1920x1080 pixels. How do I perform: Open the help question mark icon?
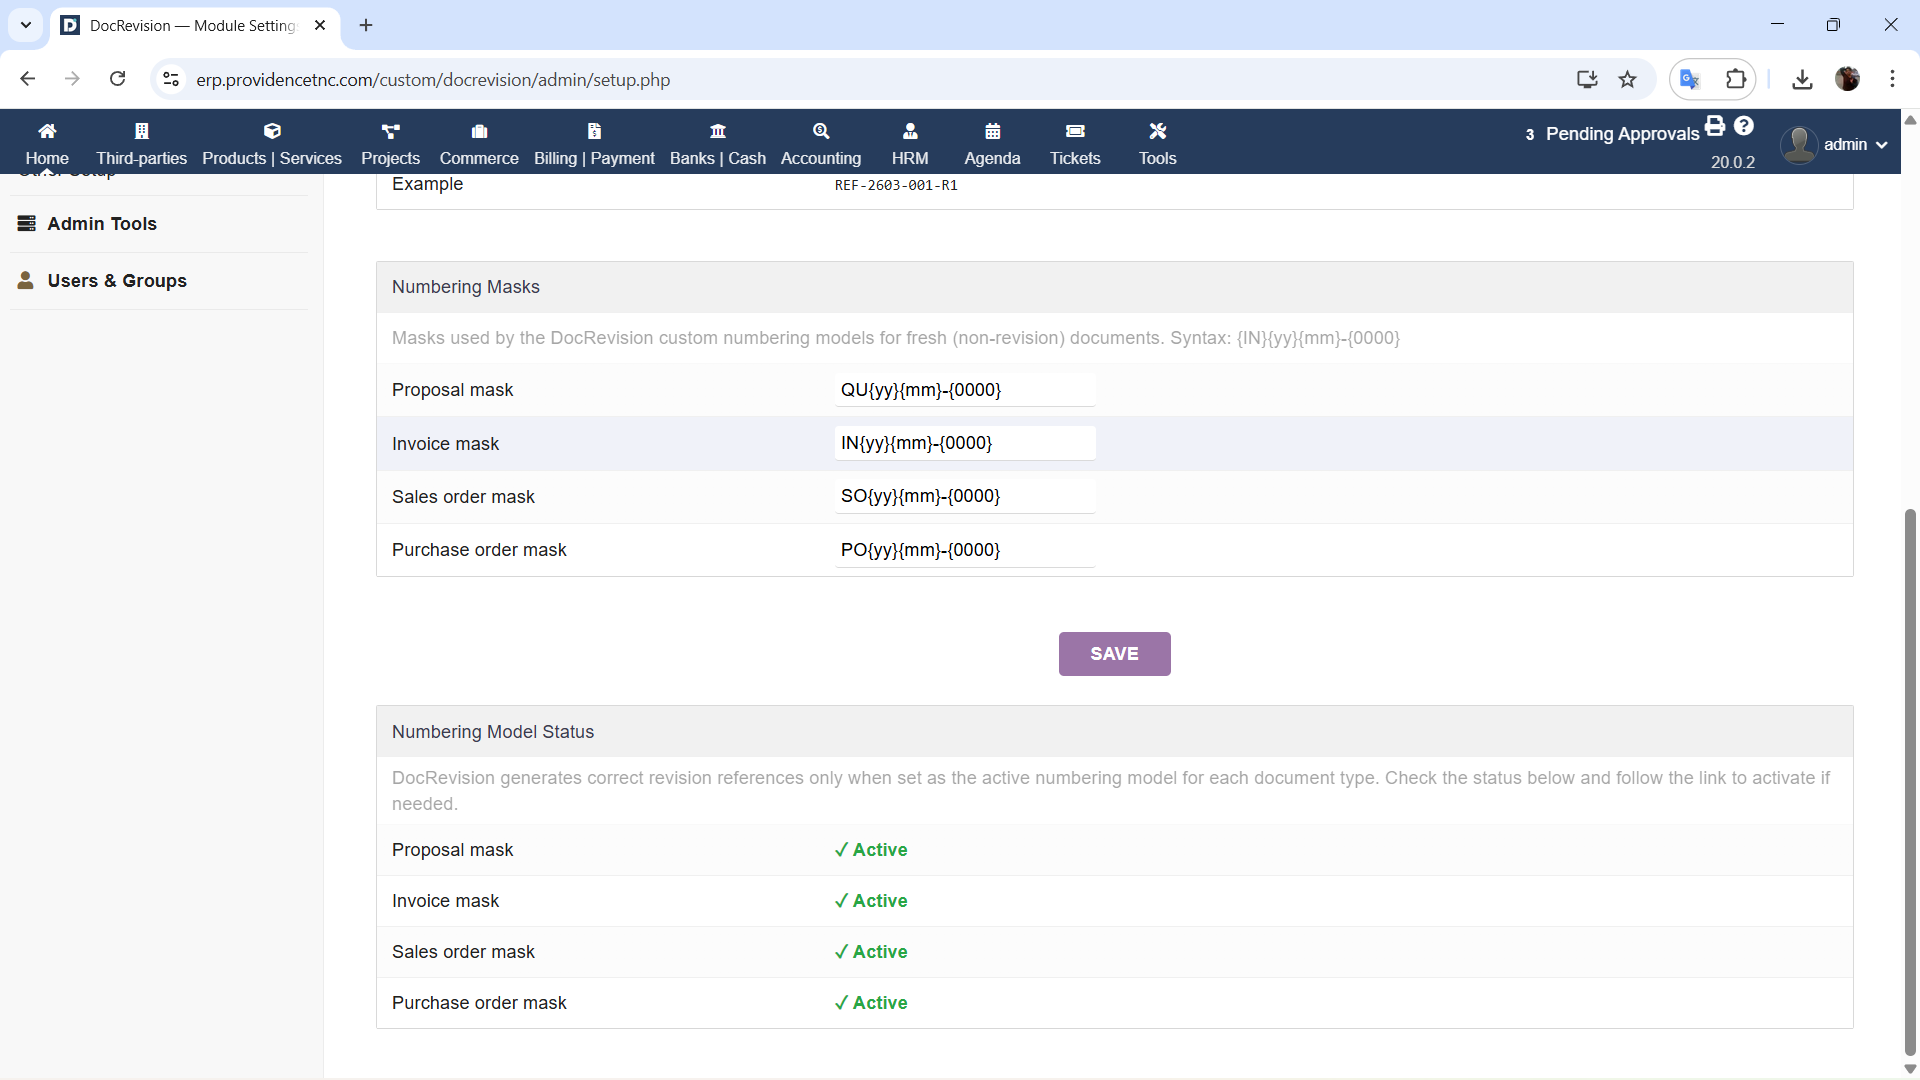point(1744,126)
